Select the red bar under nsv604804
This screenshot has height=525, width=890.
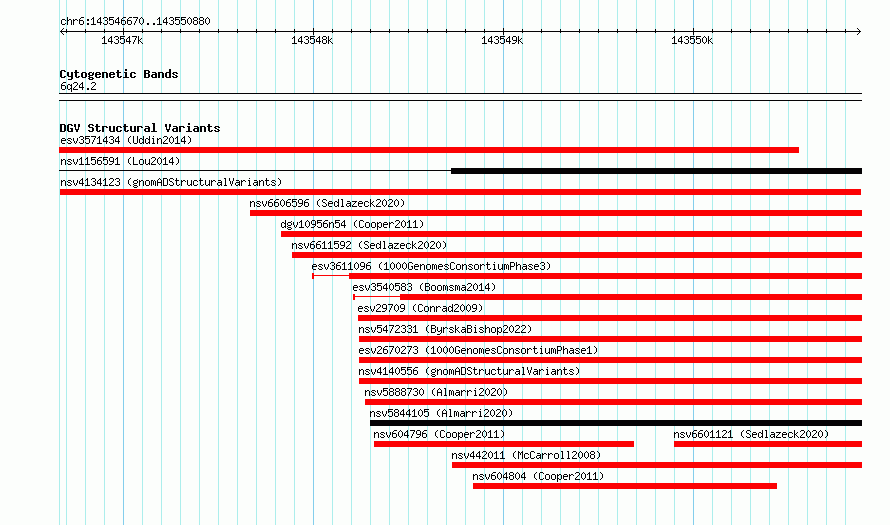625,486
